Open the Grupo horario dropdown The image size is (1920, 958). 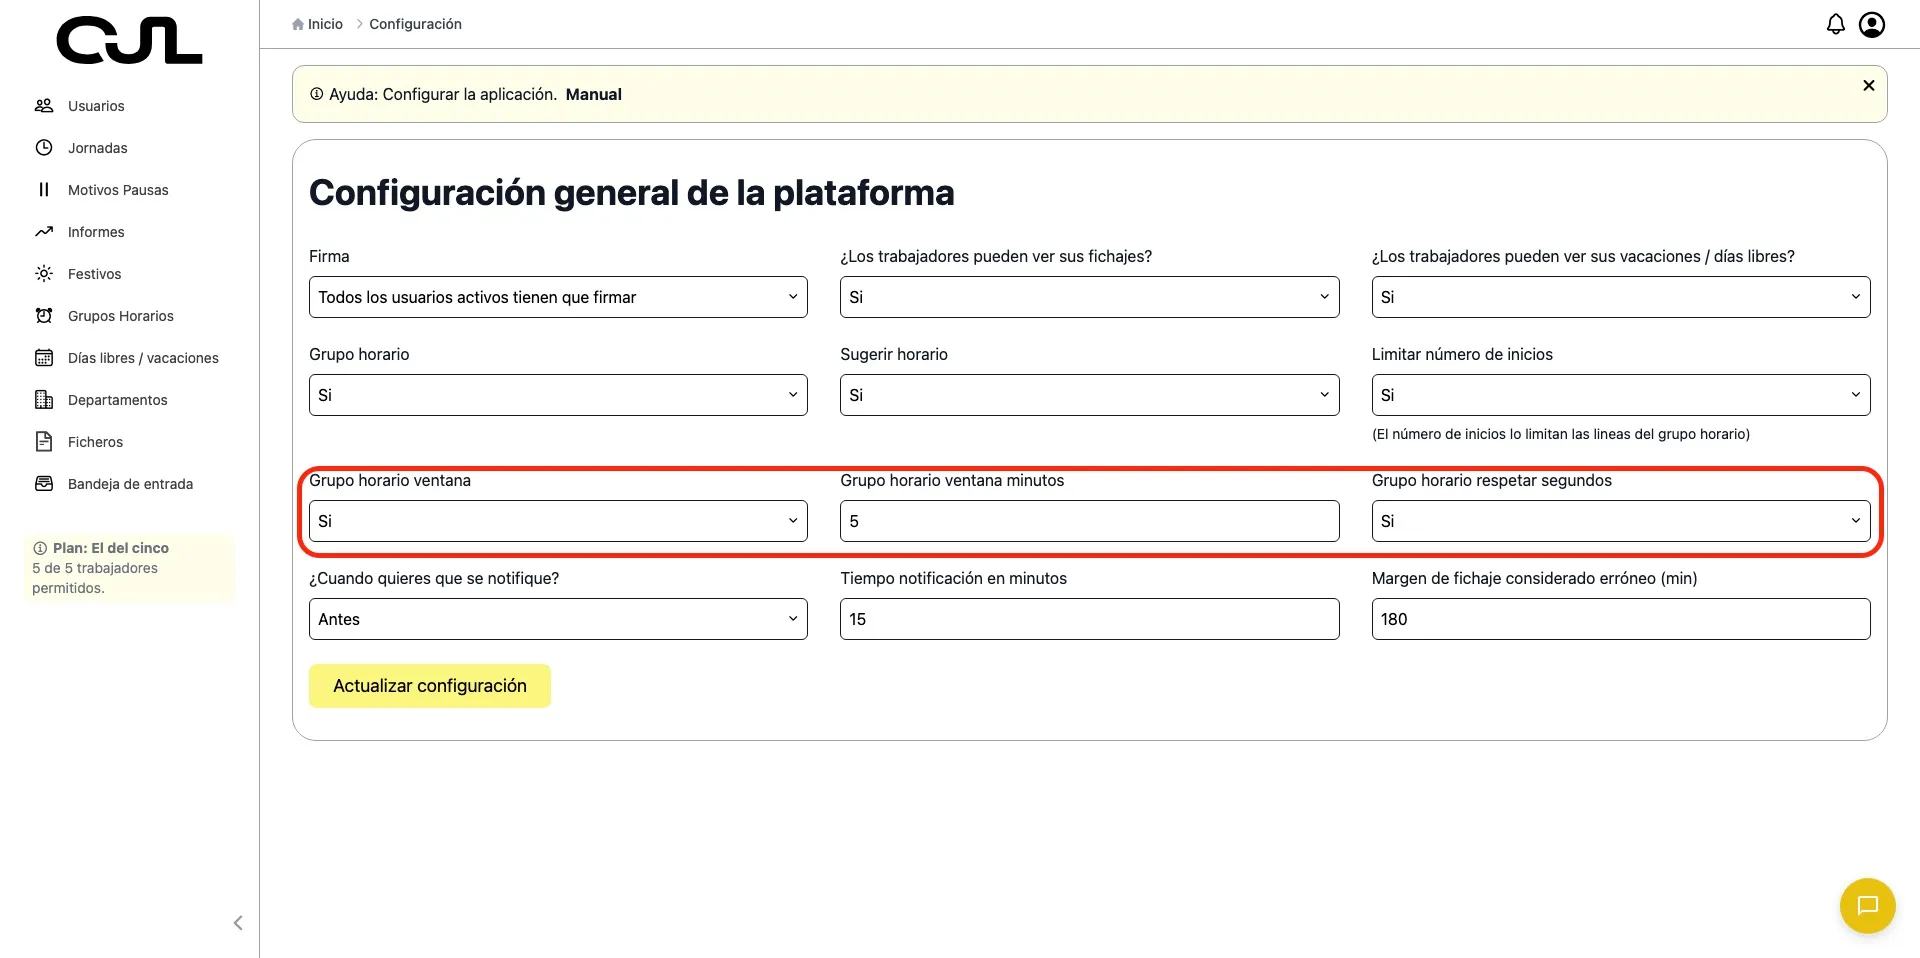(558, 395)
